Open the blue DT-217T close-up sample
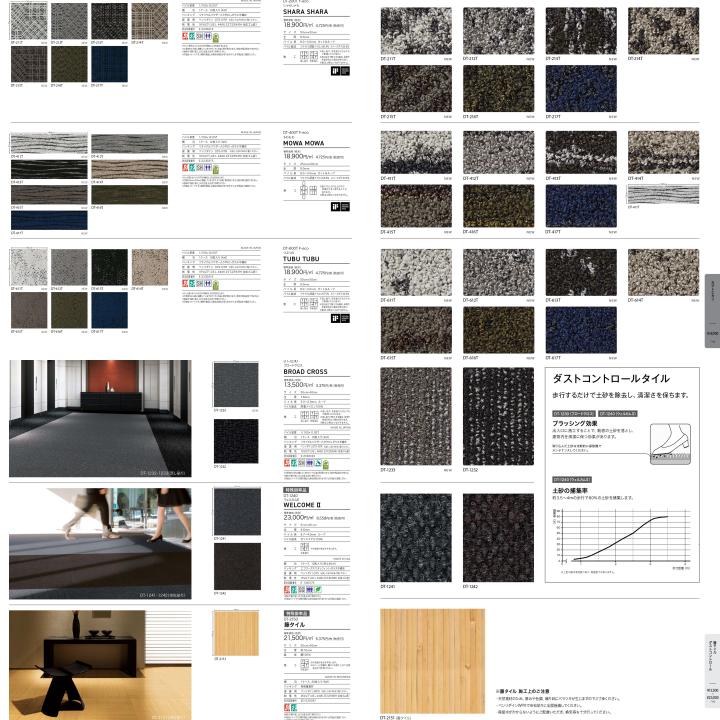Screen dimensions: 720x720 [x=581, y=89]
